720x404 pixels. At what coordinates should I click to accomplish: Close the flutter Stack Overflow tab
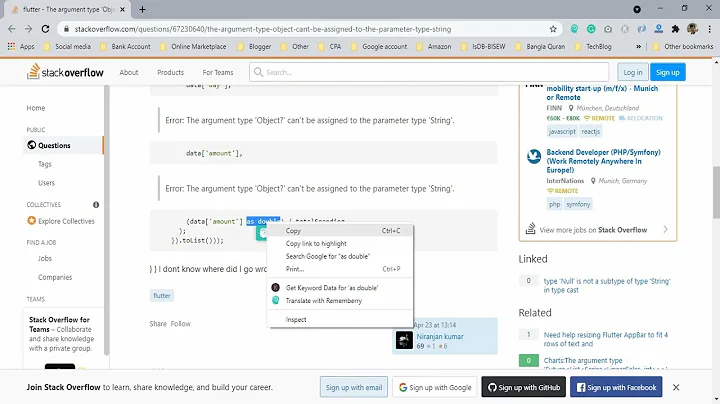[122, 9]
